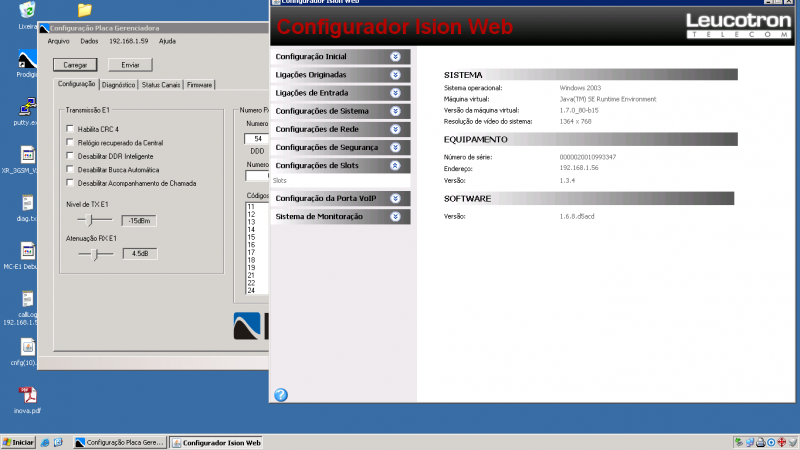This screenshot has width=800, height=450.
Task: Collapse the Configurações de Slots section
Action: pyautogui.click(x=395, y=165)
